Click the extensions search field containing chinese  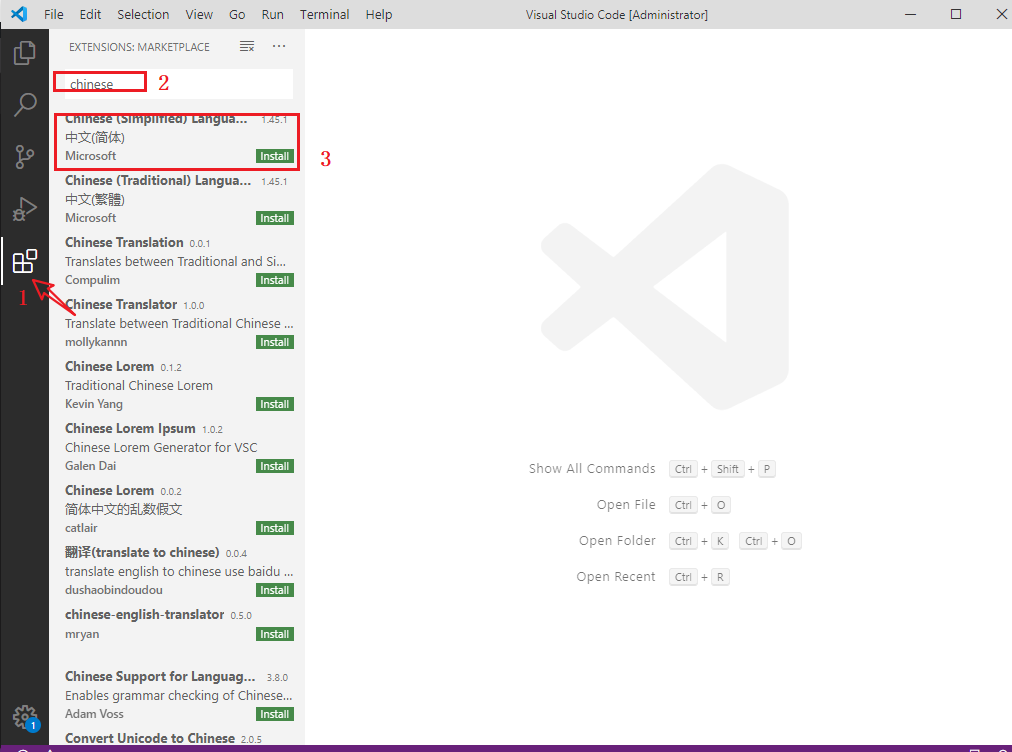179,84
